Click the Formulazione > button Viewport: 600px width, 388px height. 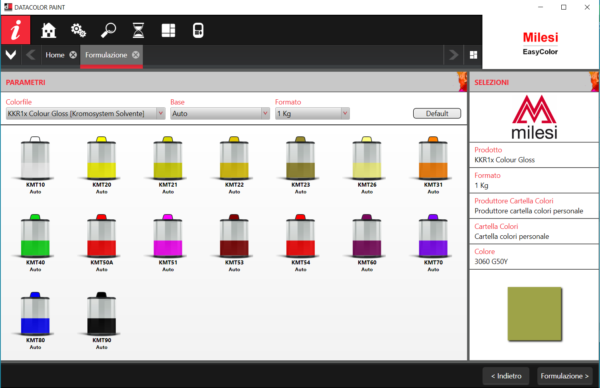(565, 376)
